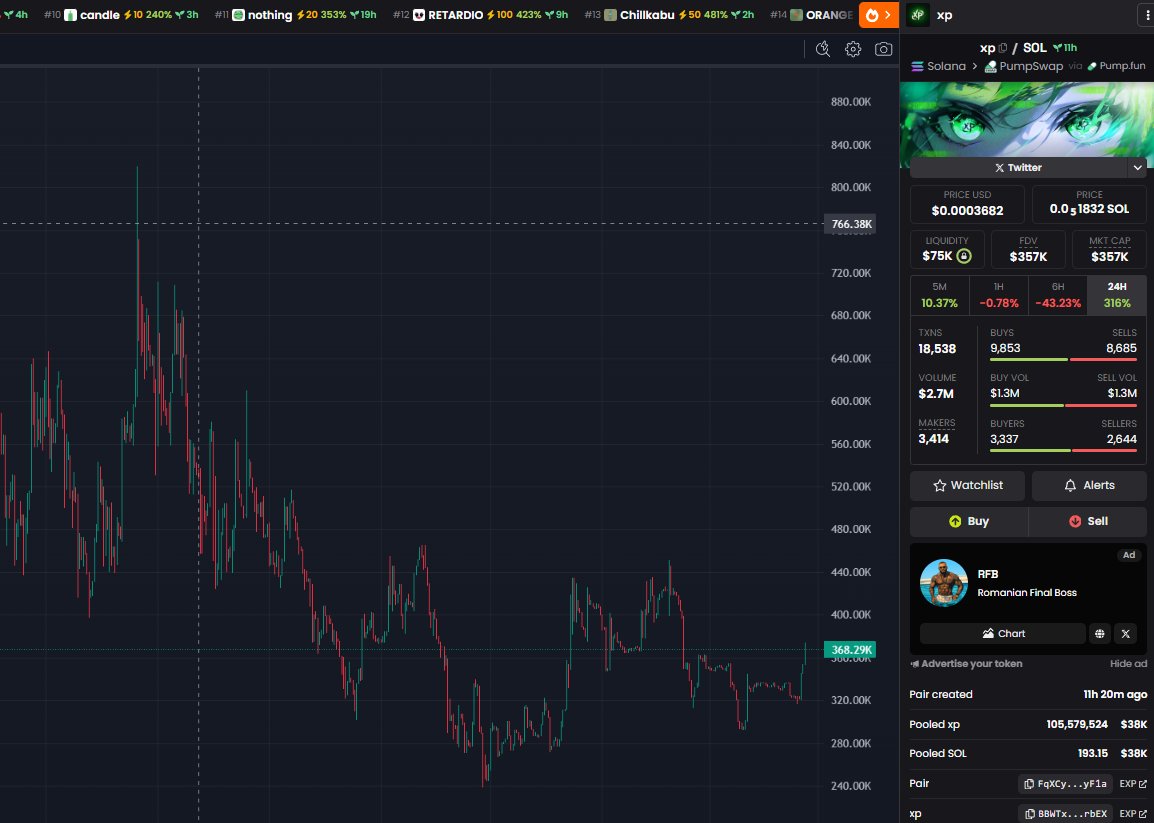Open the token's Twitter link
Viewport: 1154px width, 823px height.
click(x=1018, y=168)
